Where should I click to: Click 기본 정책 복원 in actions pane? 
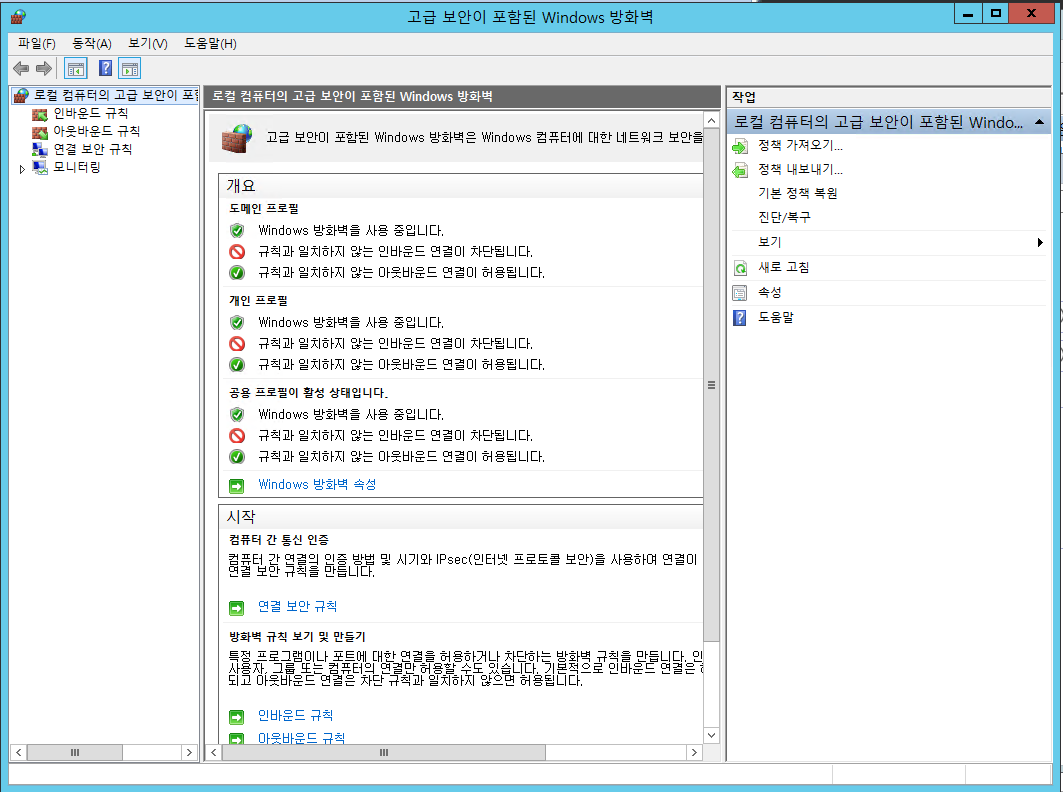coord(797,194)
